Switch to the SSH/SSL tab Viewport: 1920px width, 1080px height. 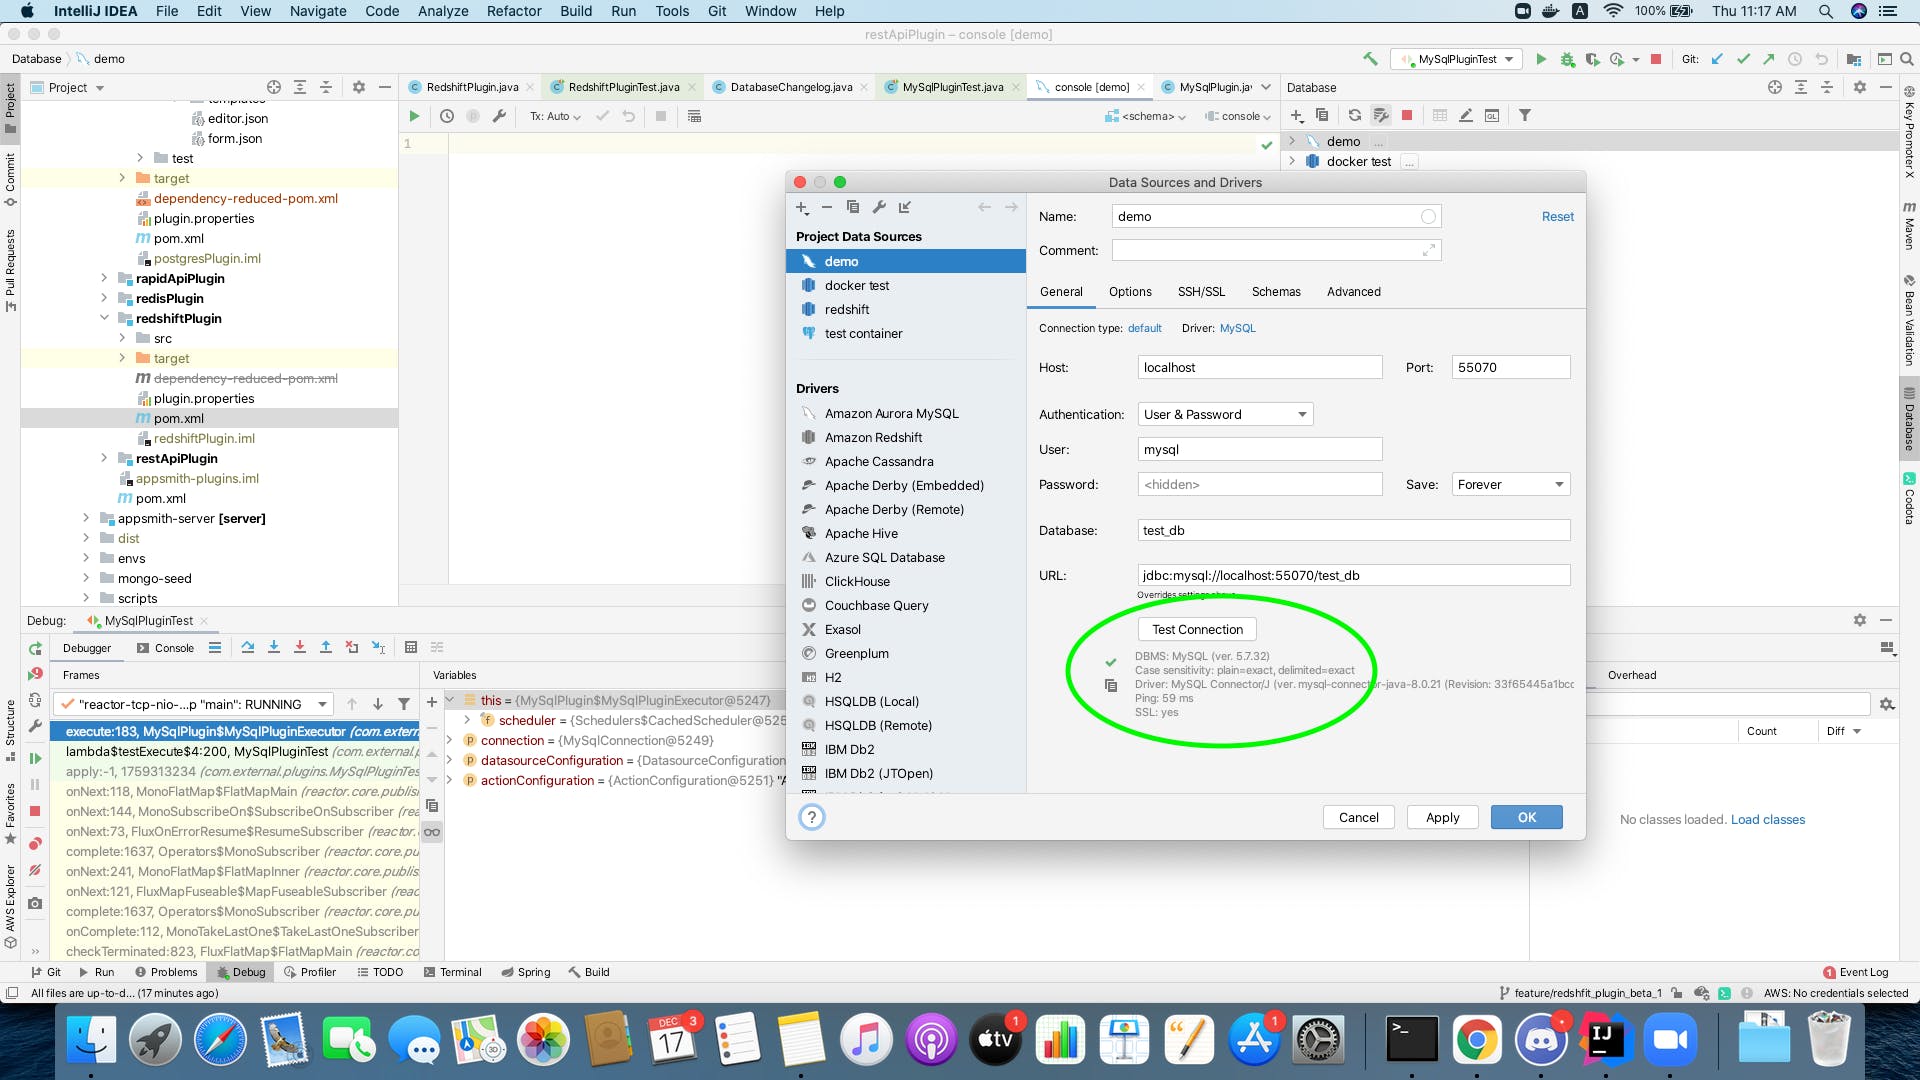(1200, 292)
